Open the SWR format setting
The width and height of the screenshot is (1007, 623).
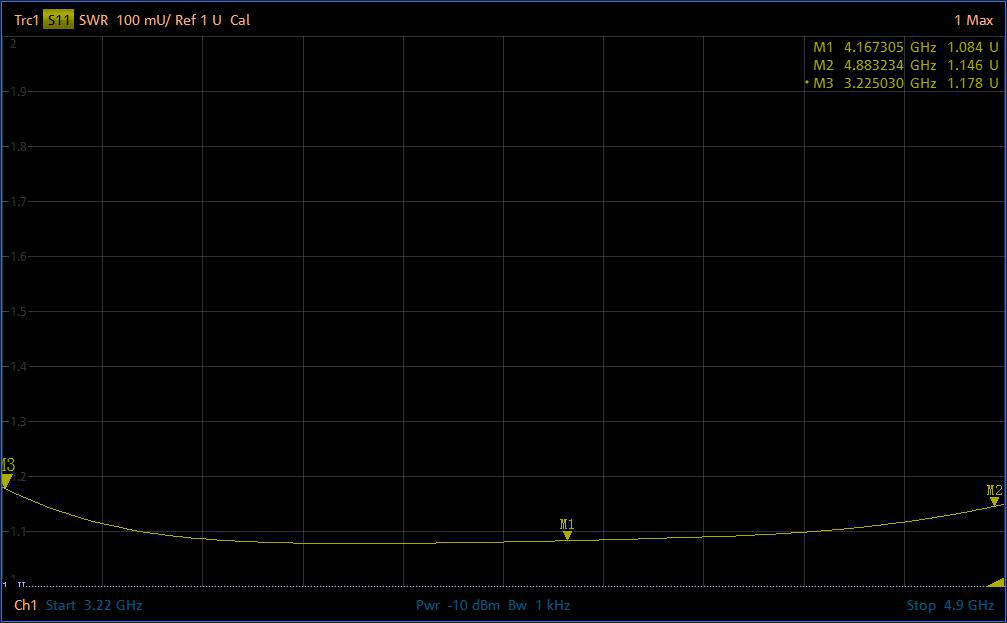click(x=93, y=21)
